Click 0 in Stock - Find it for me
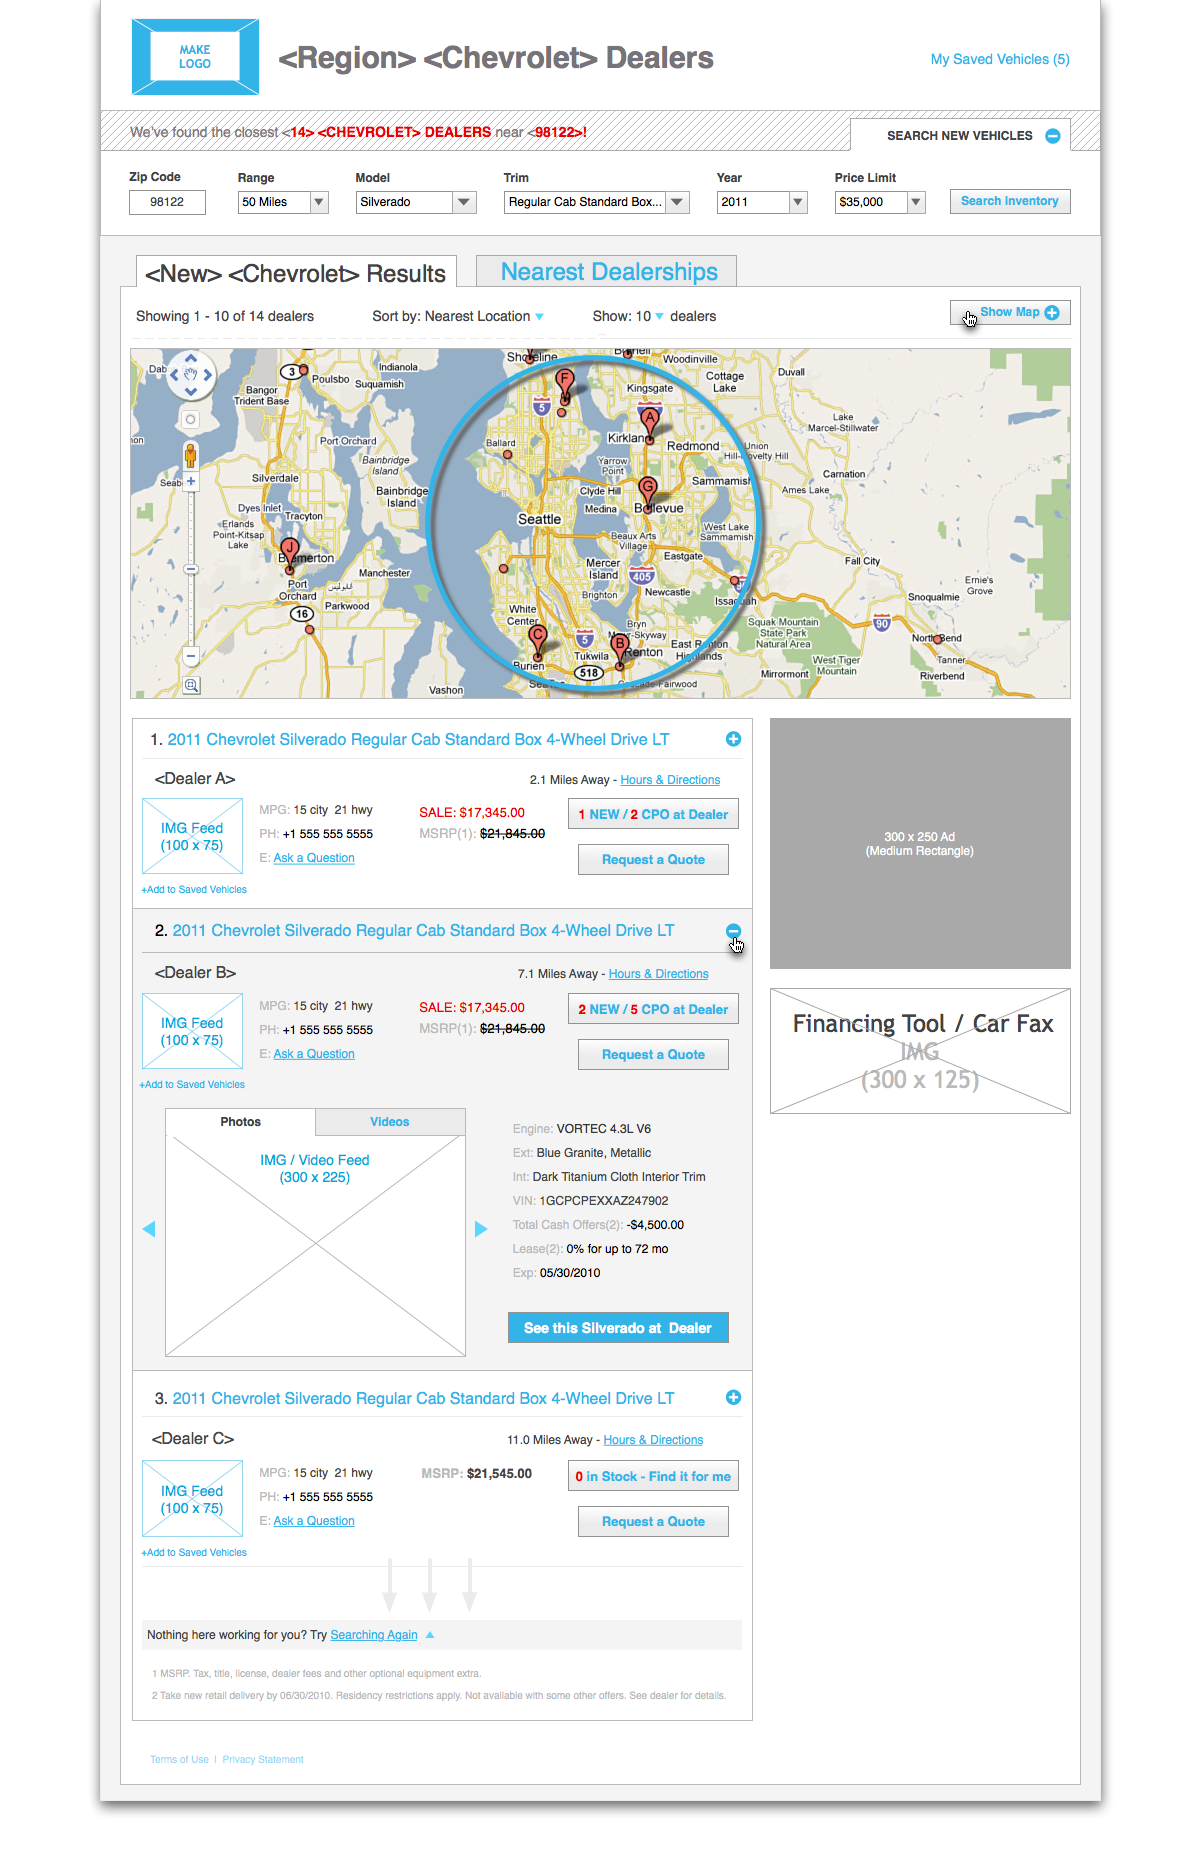 (653, 1476)
